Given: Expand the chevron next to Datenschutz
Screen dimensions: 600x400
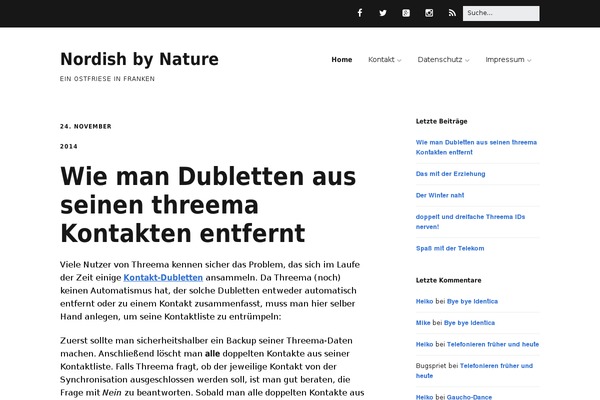Looking at the screenshot, I should (467, 60).
